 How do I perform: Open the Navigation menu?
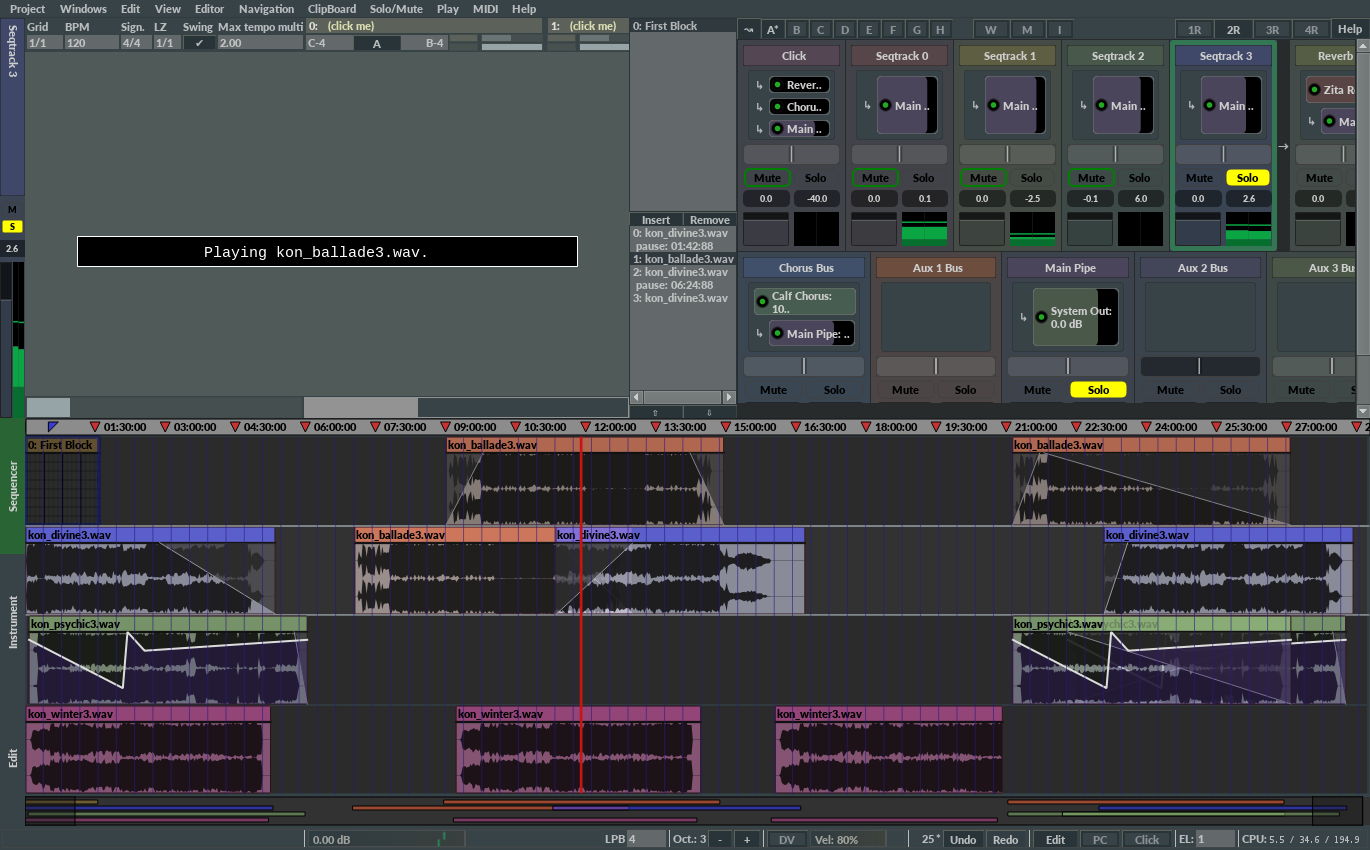tap(266, 9)
